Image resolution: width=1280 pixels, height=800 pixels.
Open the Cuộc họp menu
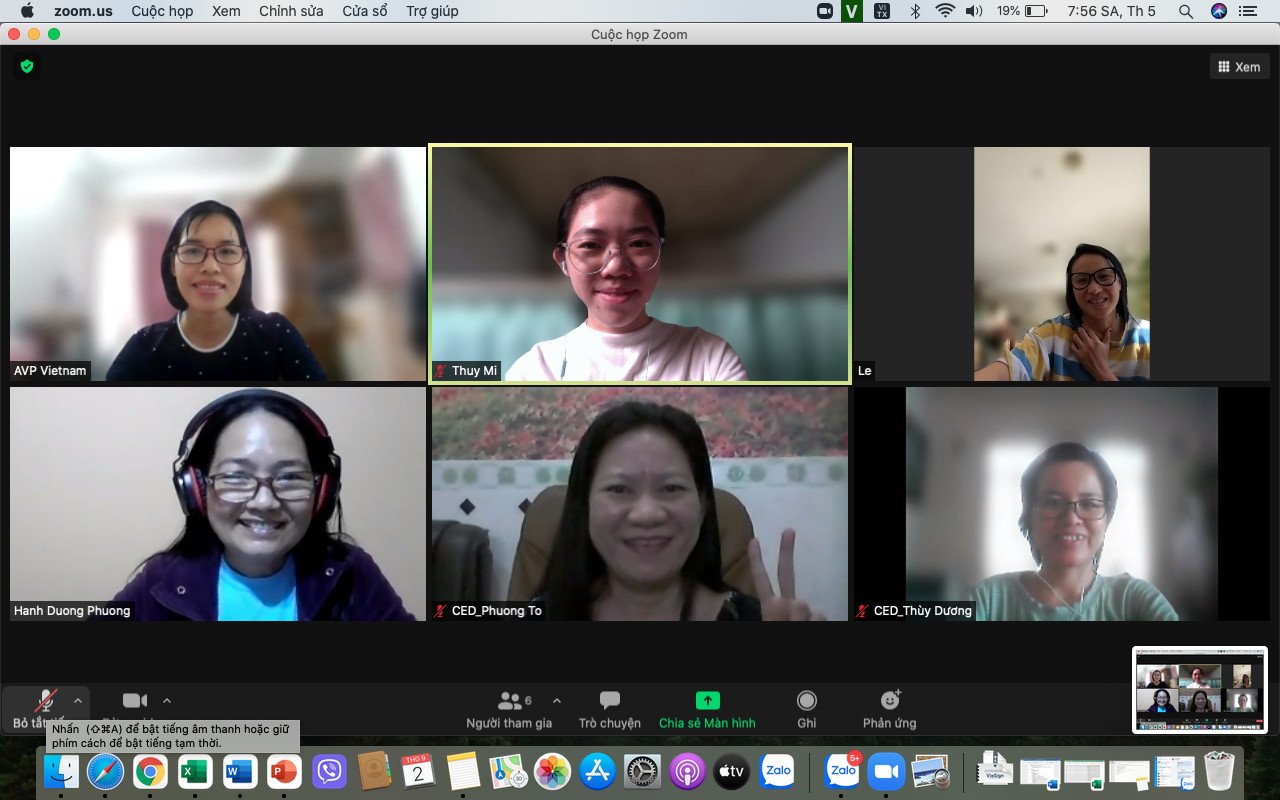coord(163,11)
